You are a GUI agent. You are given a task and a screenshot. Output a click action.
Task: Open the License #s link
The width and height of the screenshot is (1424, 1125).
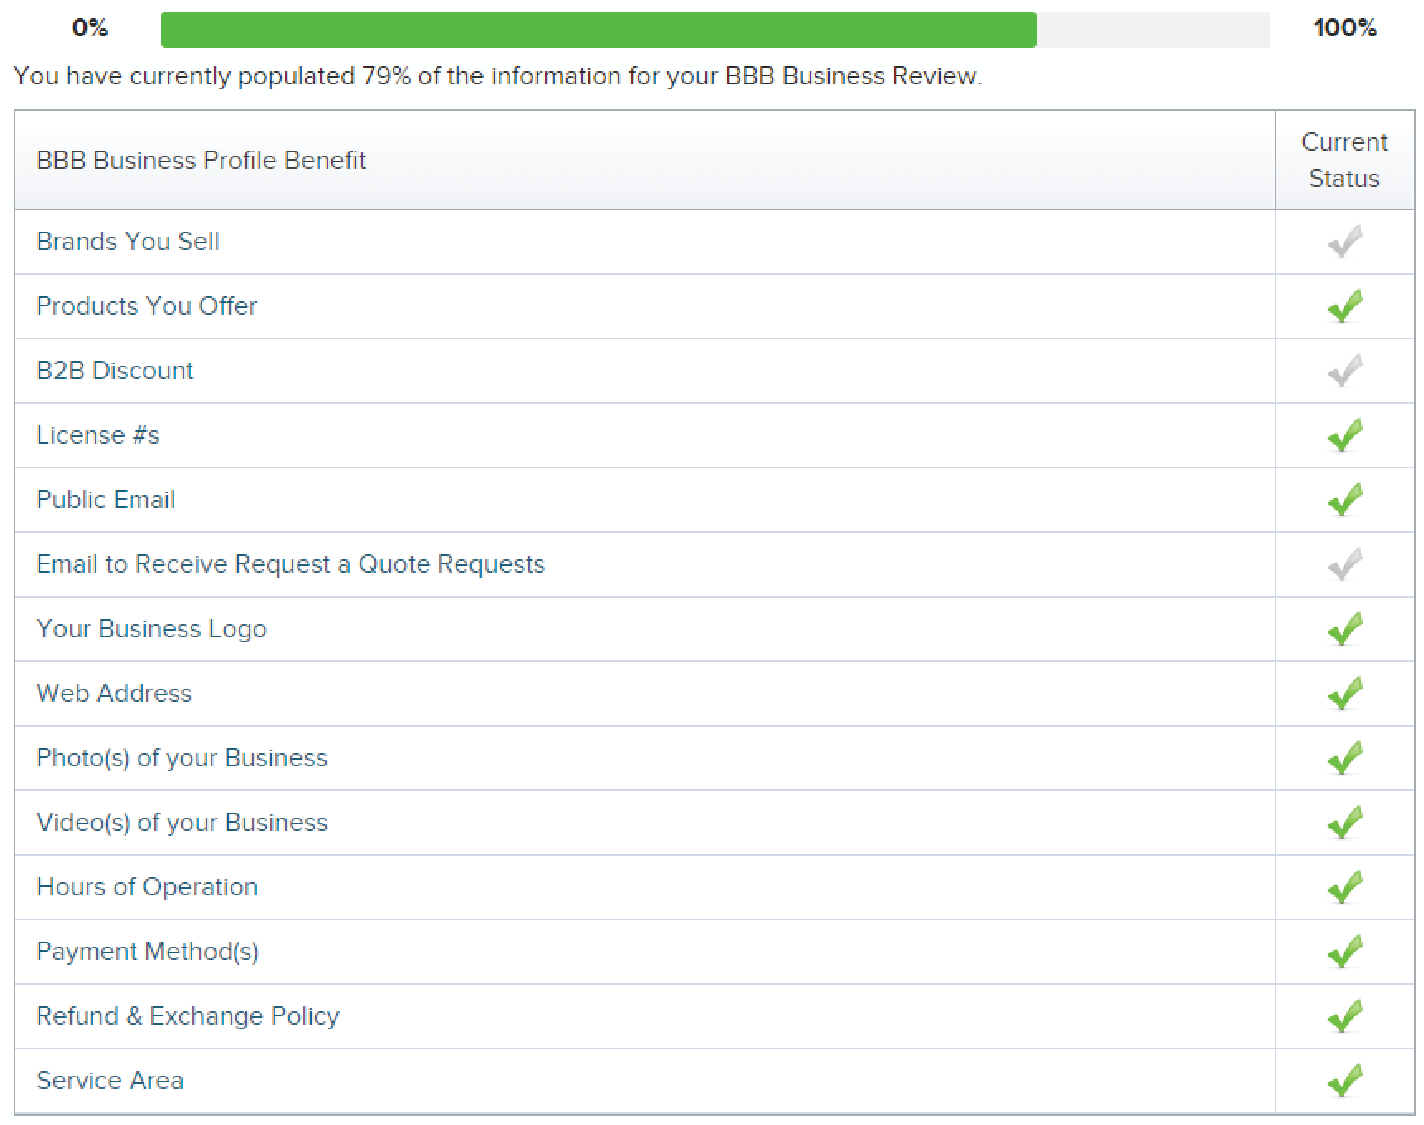[x=98, y=435]
